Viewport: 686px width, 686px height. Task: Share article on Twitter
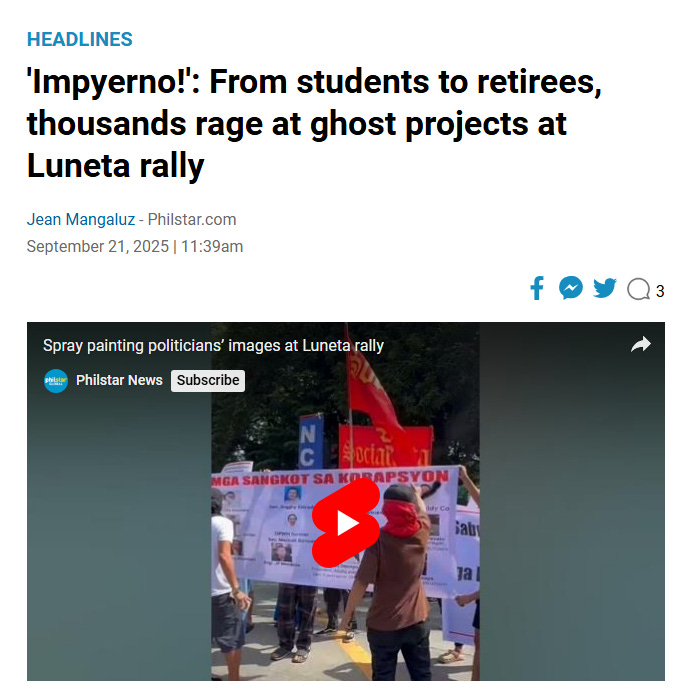pos(605,288)
